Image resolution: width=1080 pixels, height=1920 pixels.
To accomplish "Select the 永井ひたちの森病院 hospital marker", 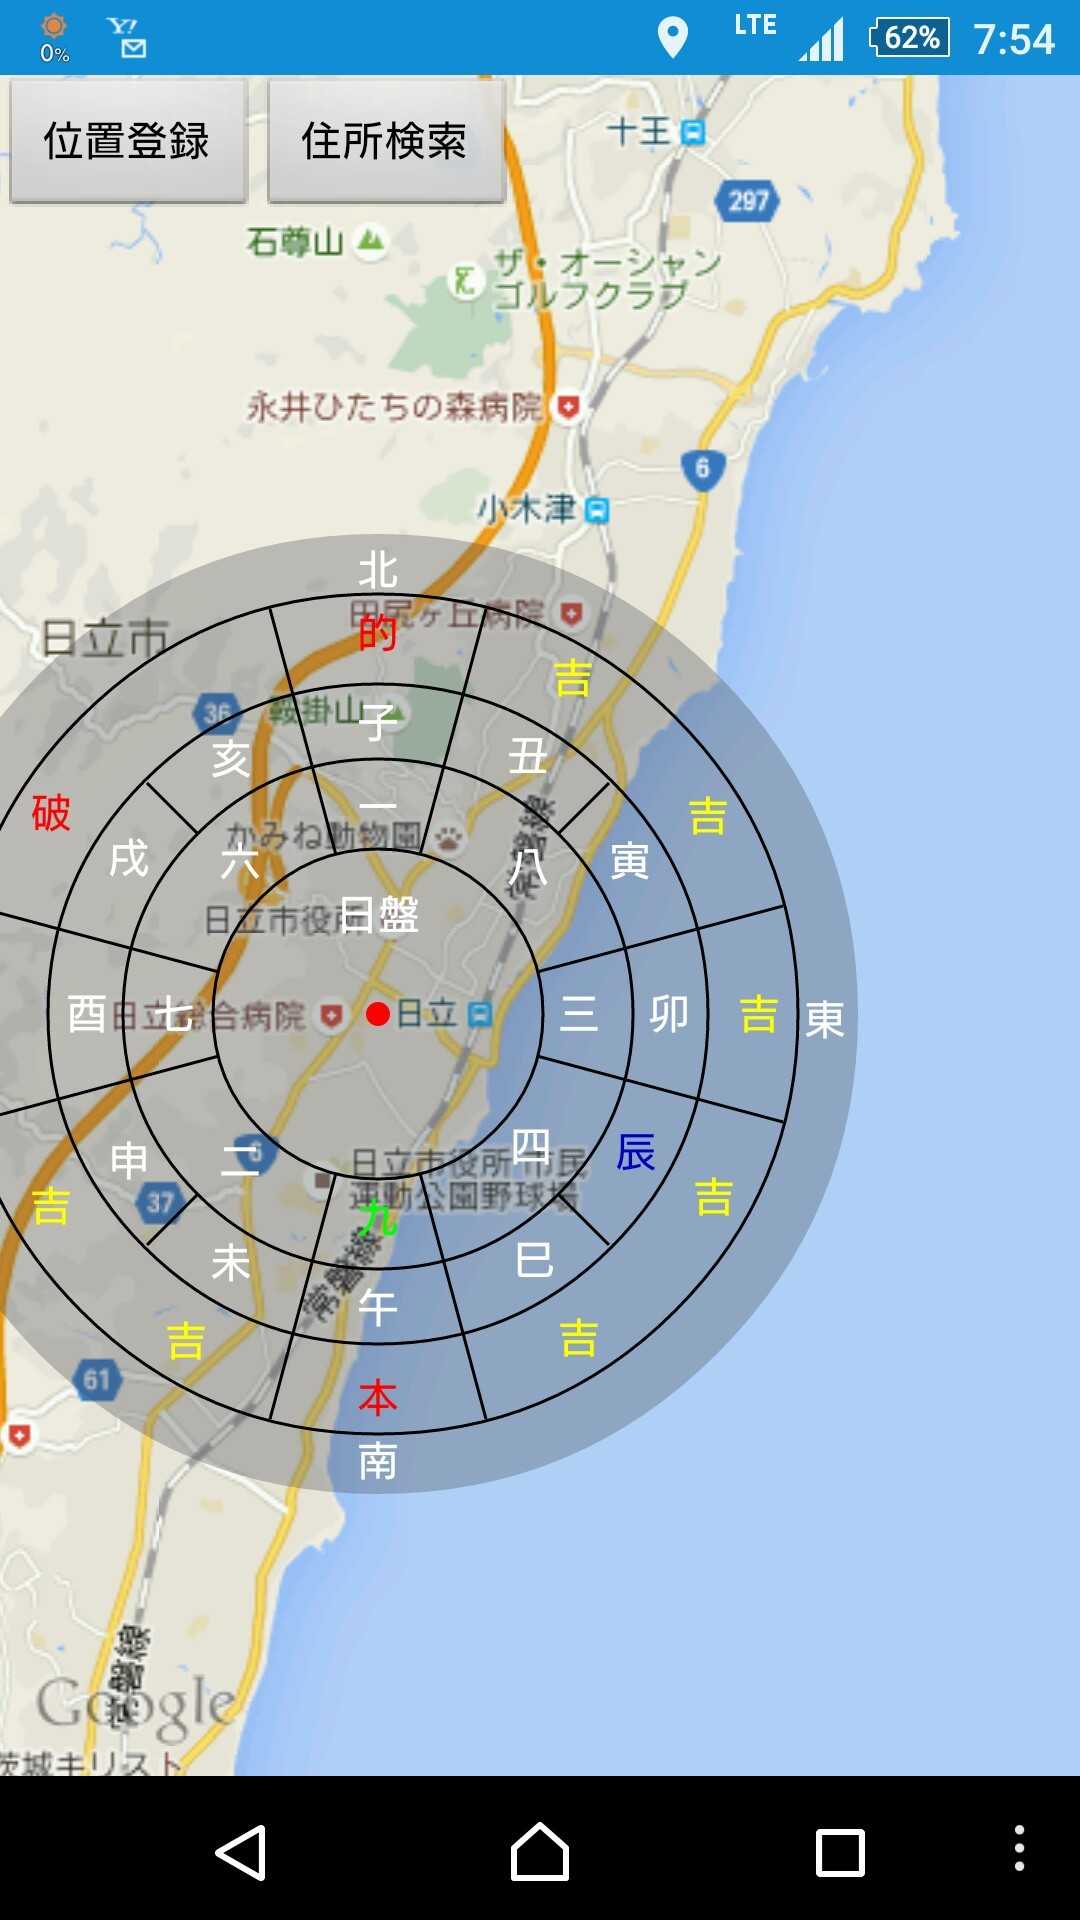I will [x=568, y=407].
